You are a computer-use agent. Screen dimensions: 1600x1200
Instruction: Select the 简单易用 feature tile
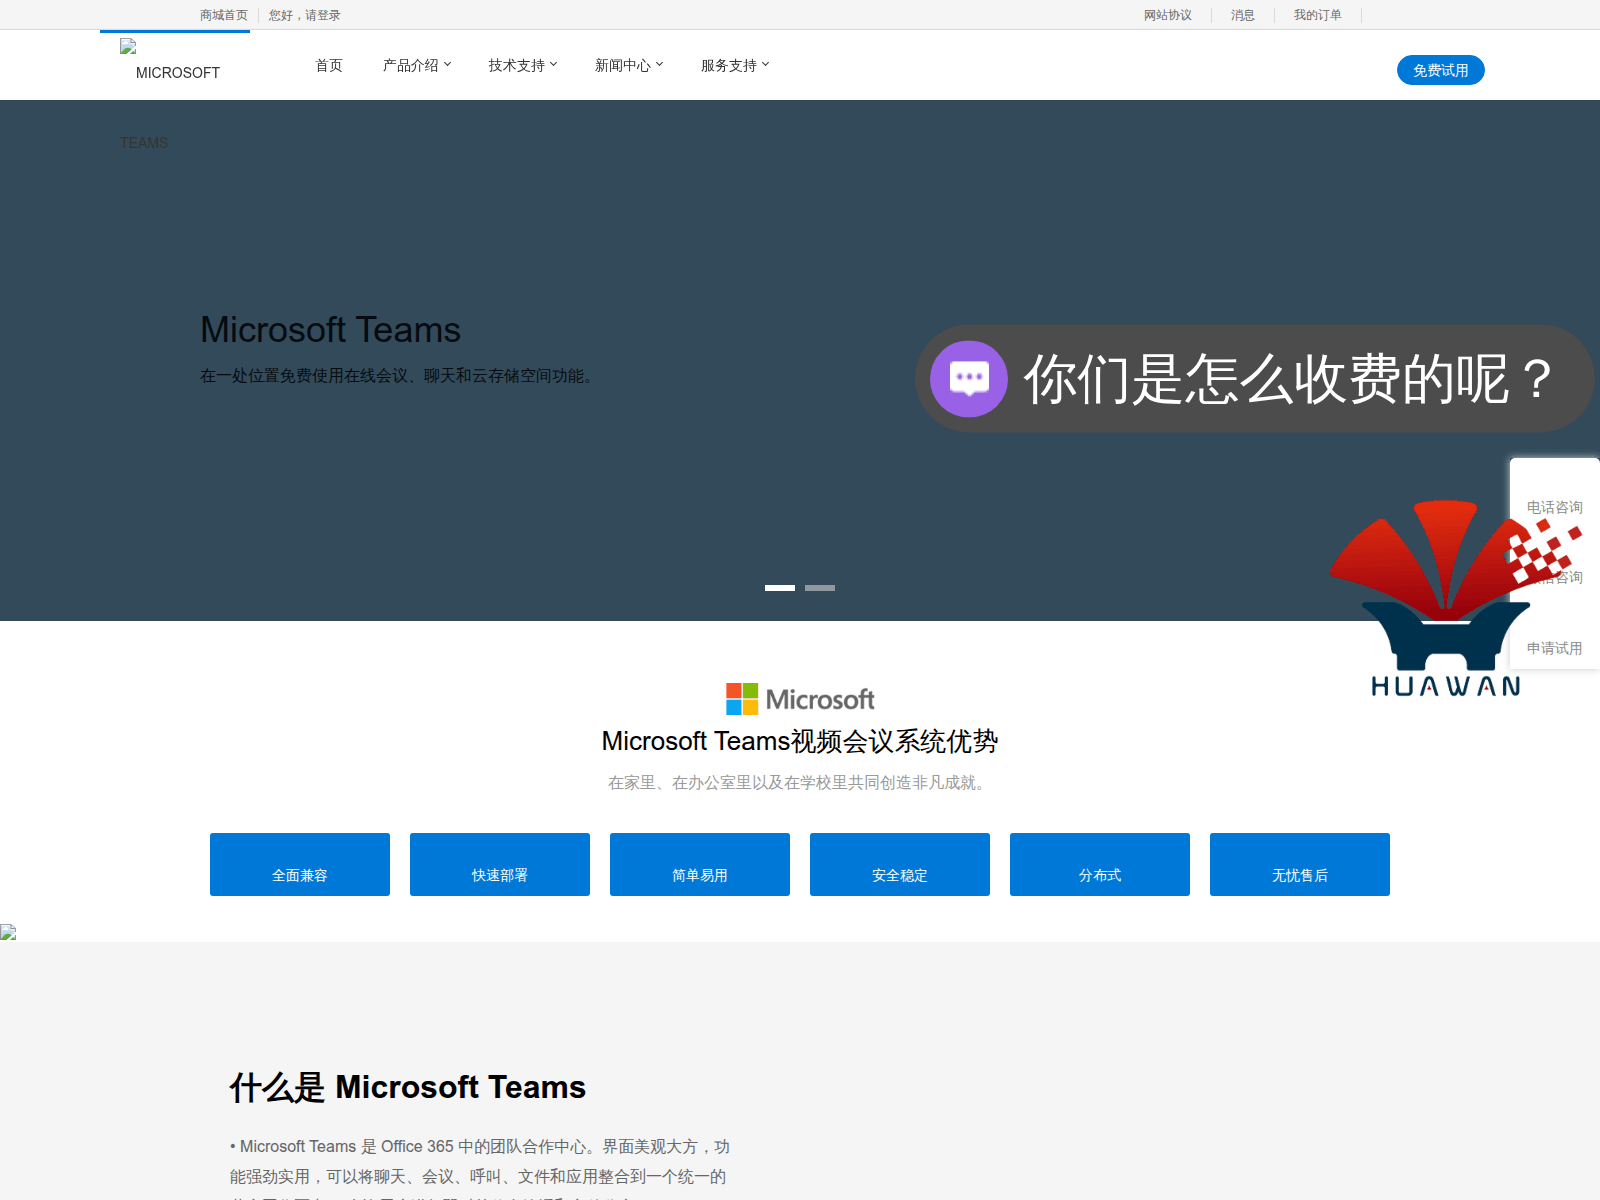pyautogui.click(x=700, y=864)
